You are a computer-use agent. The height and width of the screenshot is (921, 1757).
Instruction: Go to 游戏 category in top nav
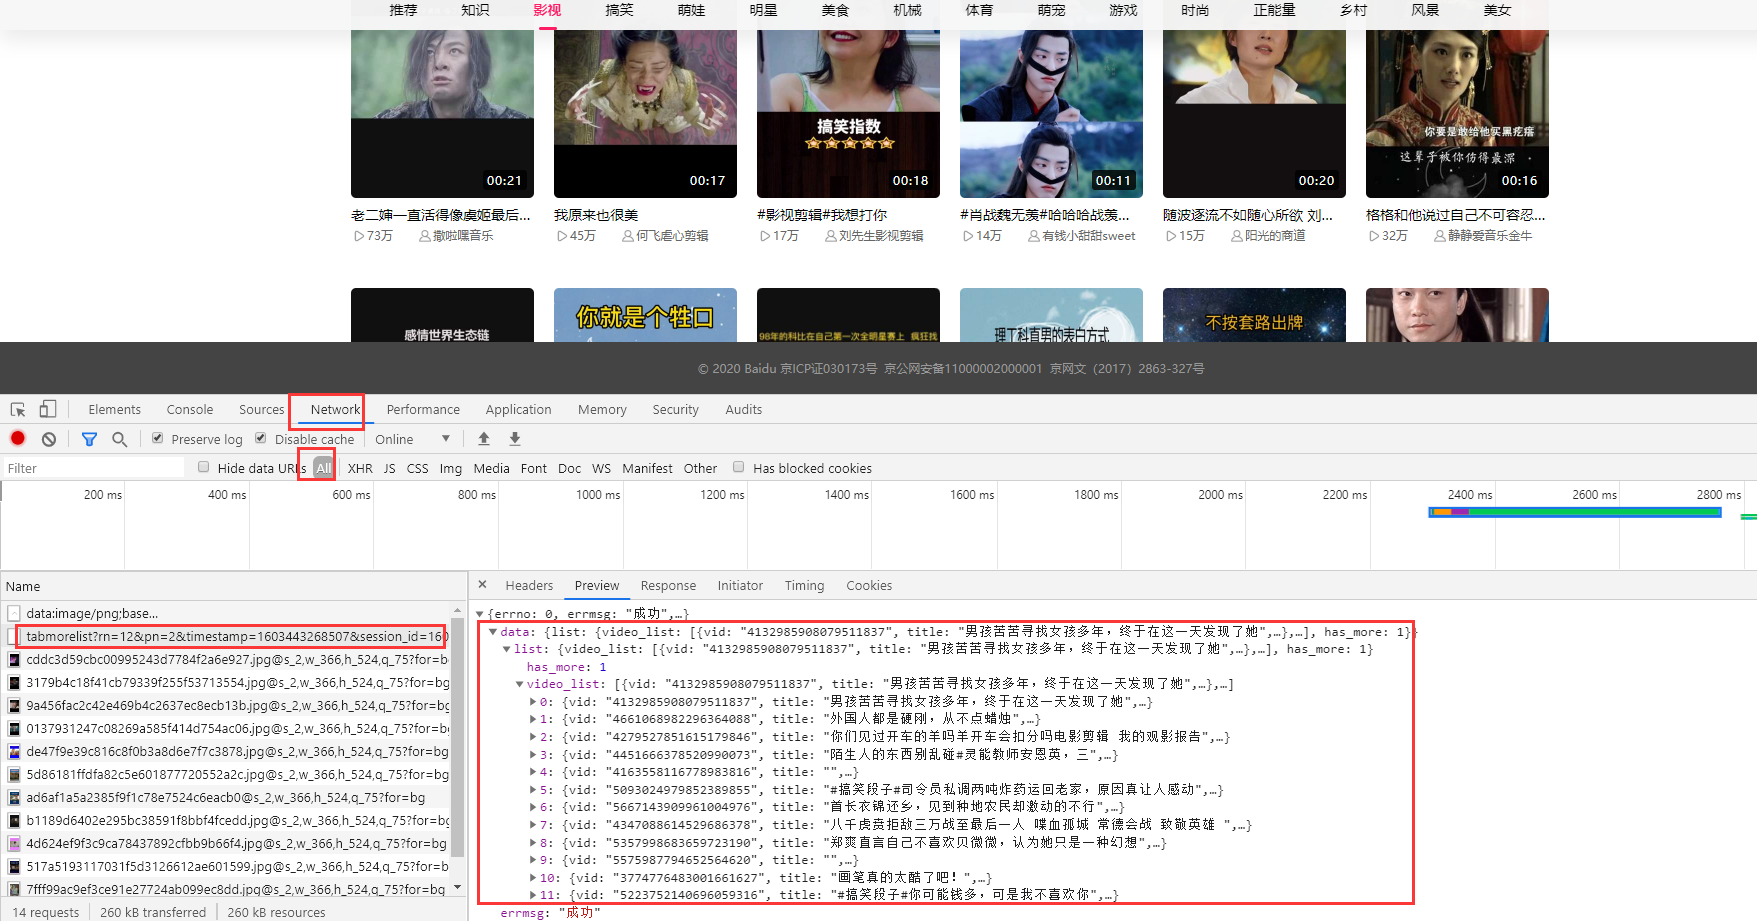pos(1123,10)
